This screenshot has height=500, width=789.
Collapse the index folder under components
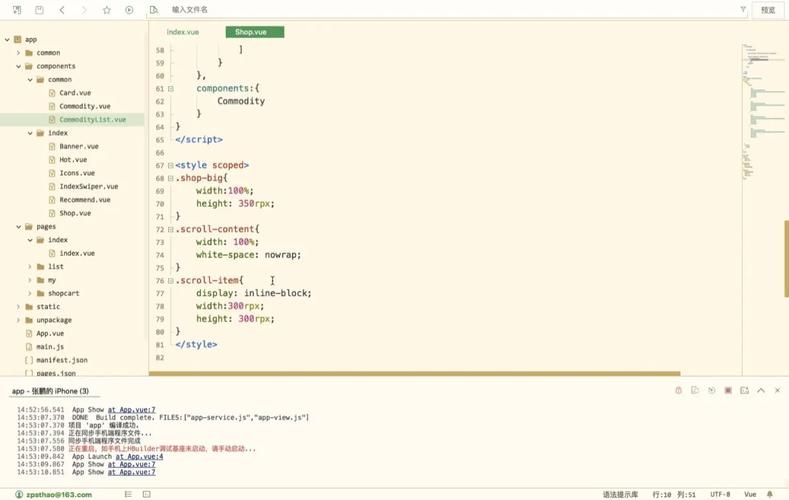click(30, 133)
